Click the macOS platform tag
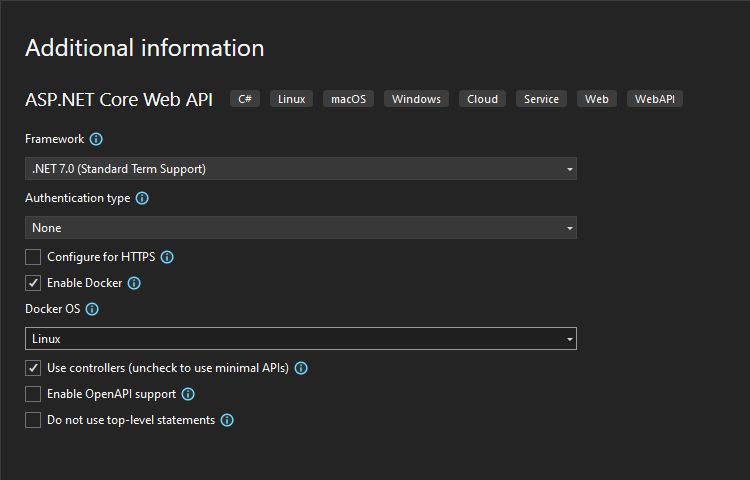The width and height of the screenshot is (750, 480). pos(349,99)
